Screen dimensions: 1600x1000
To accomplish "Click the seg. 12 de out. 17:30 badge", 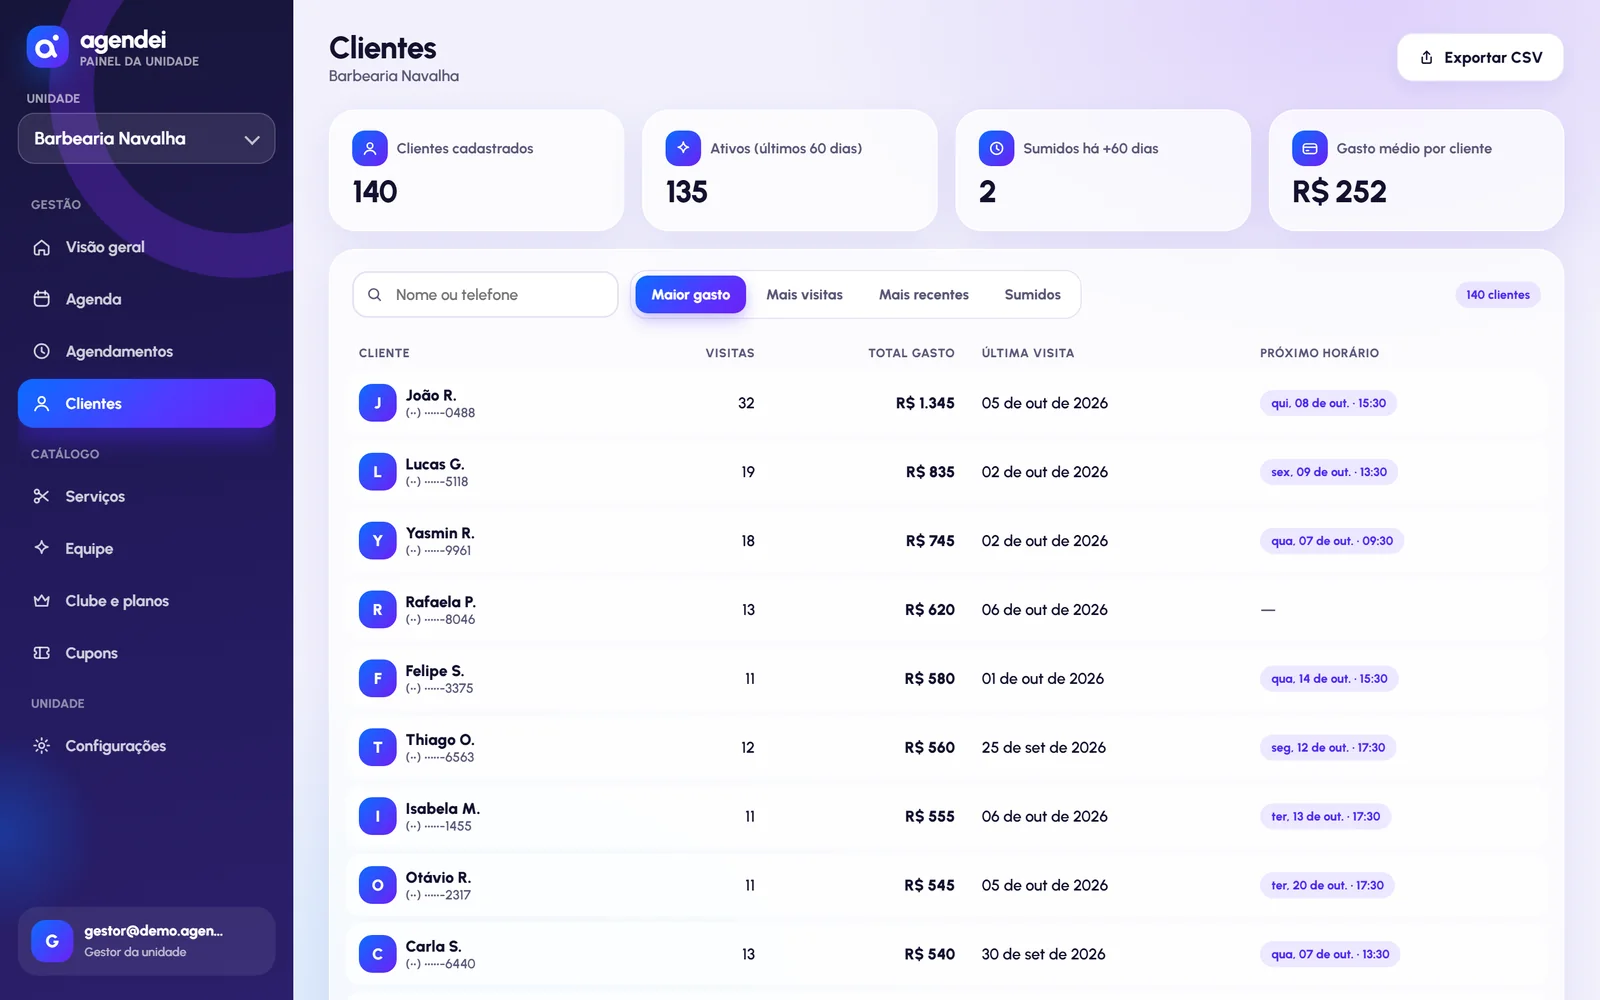I will (x=1328, y=748).
